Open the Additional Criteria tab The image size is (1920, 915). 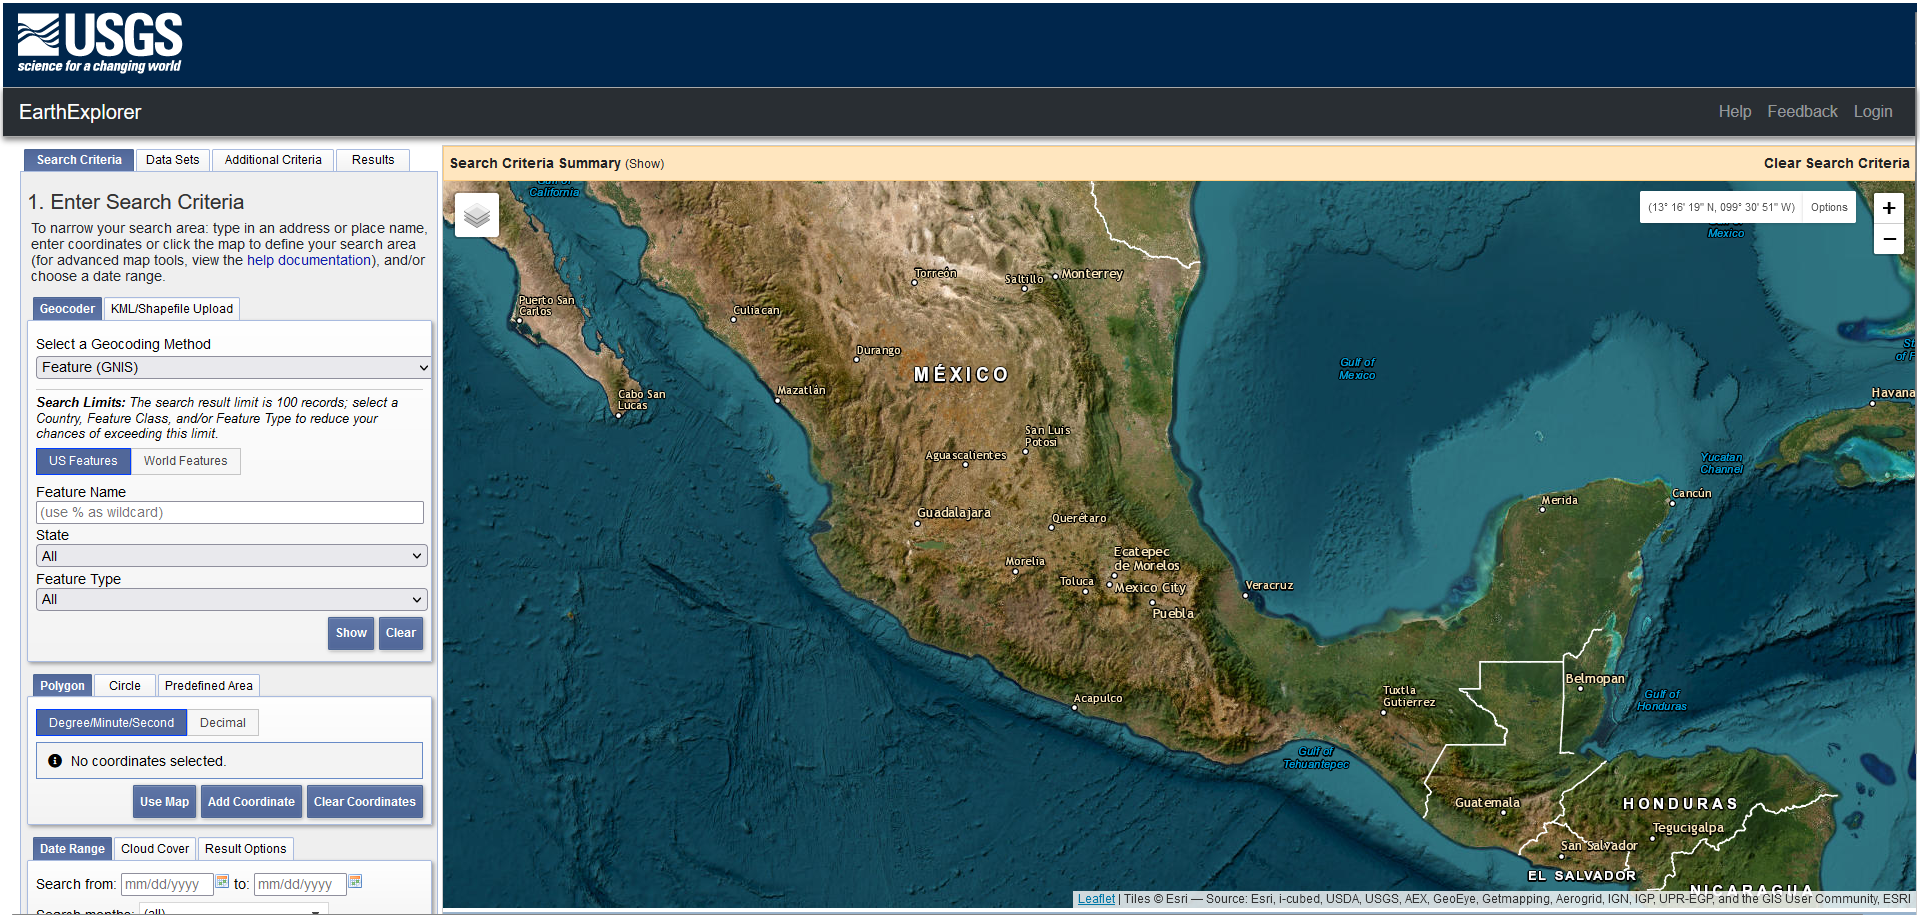pyautogui.click(x=273, y=160)
